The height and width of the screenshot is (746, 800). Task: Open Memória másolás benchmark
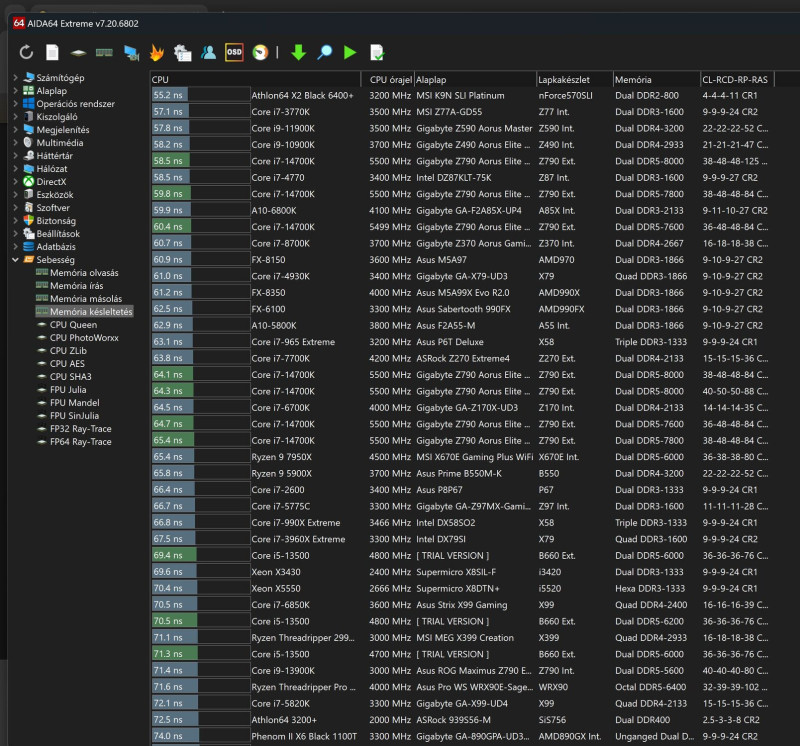click(86, 299)
